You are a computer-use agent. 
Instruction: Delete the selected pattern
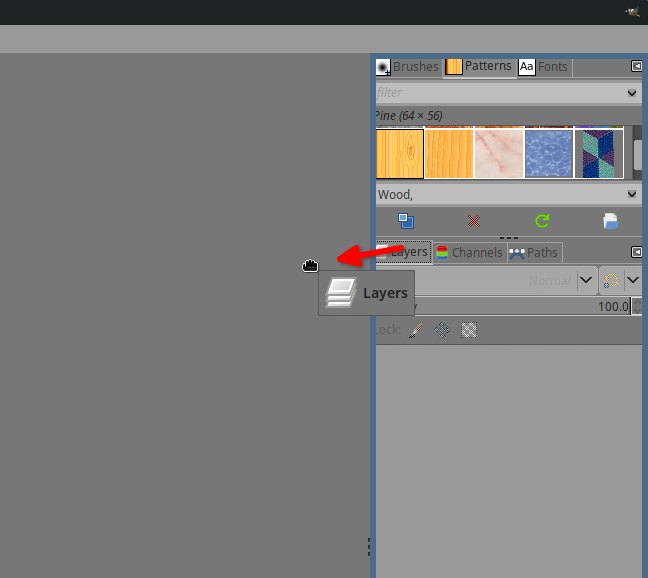[474, 221]
